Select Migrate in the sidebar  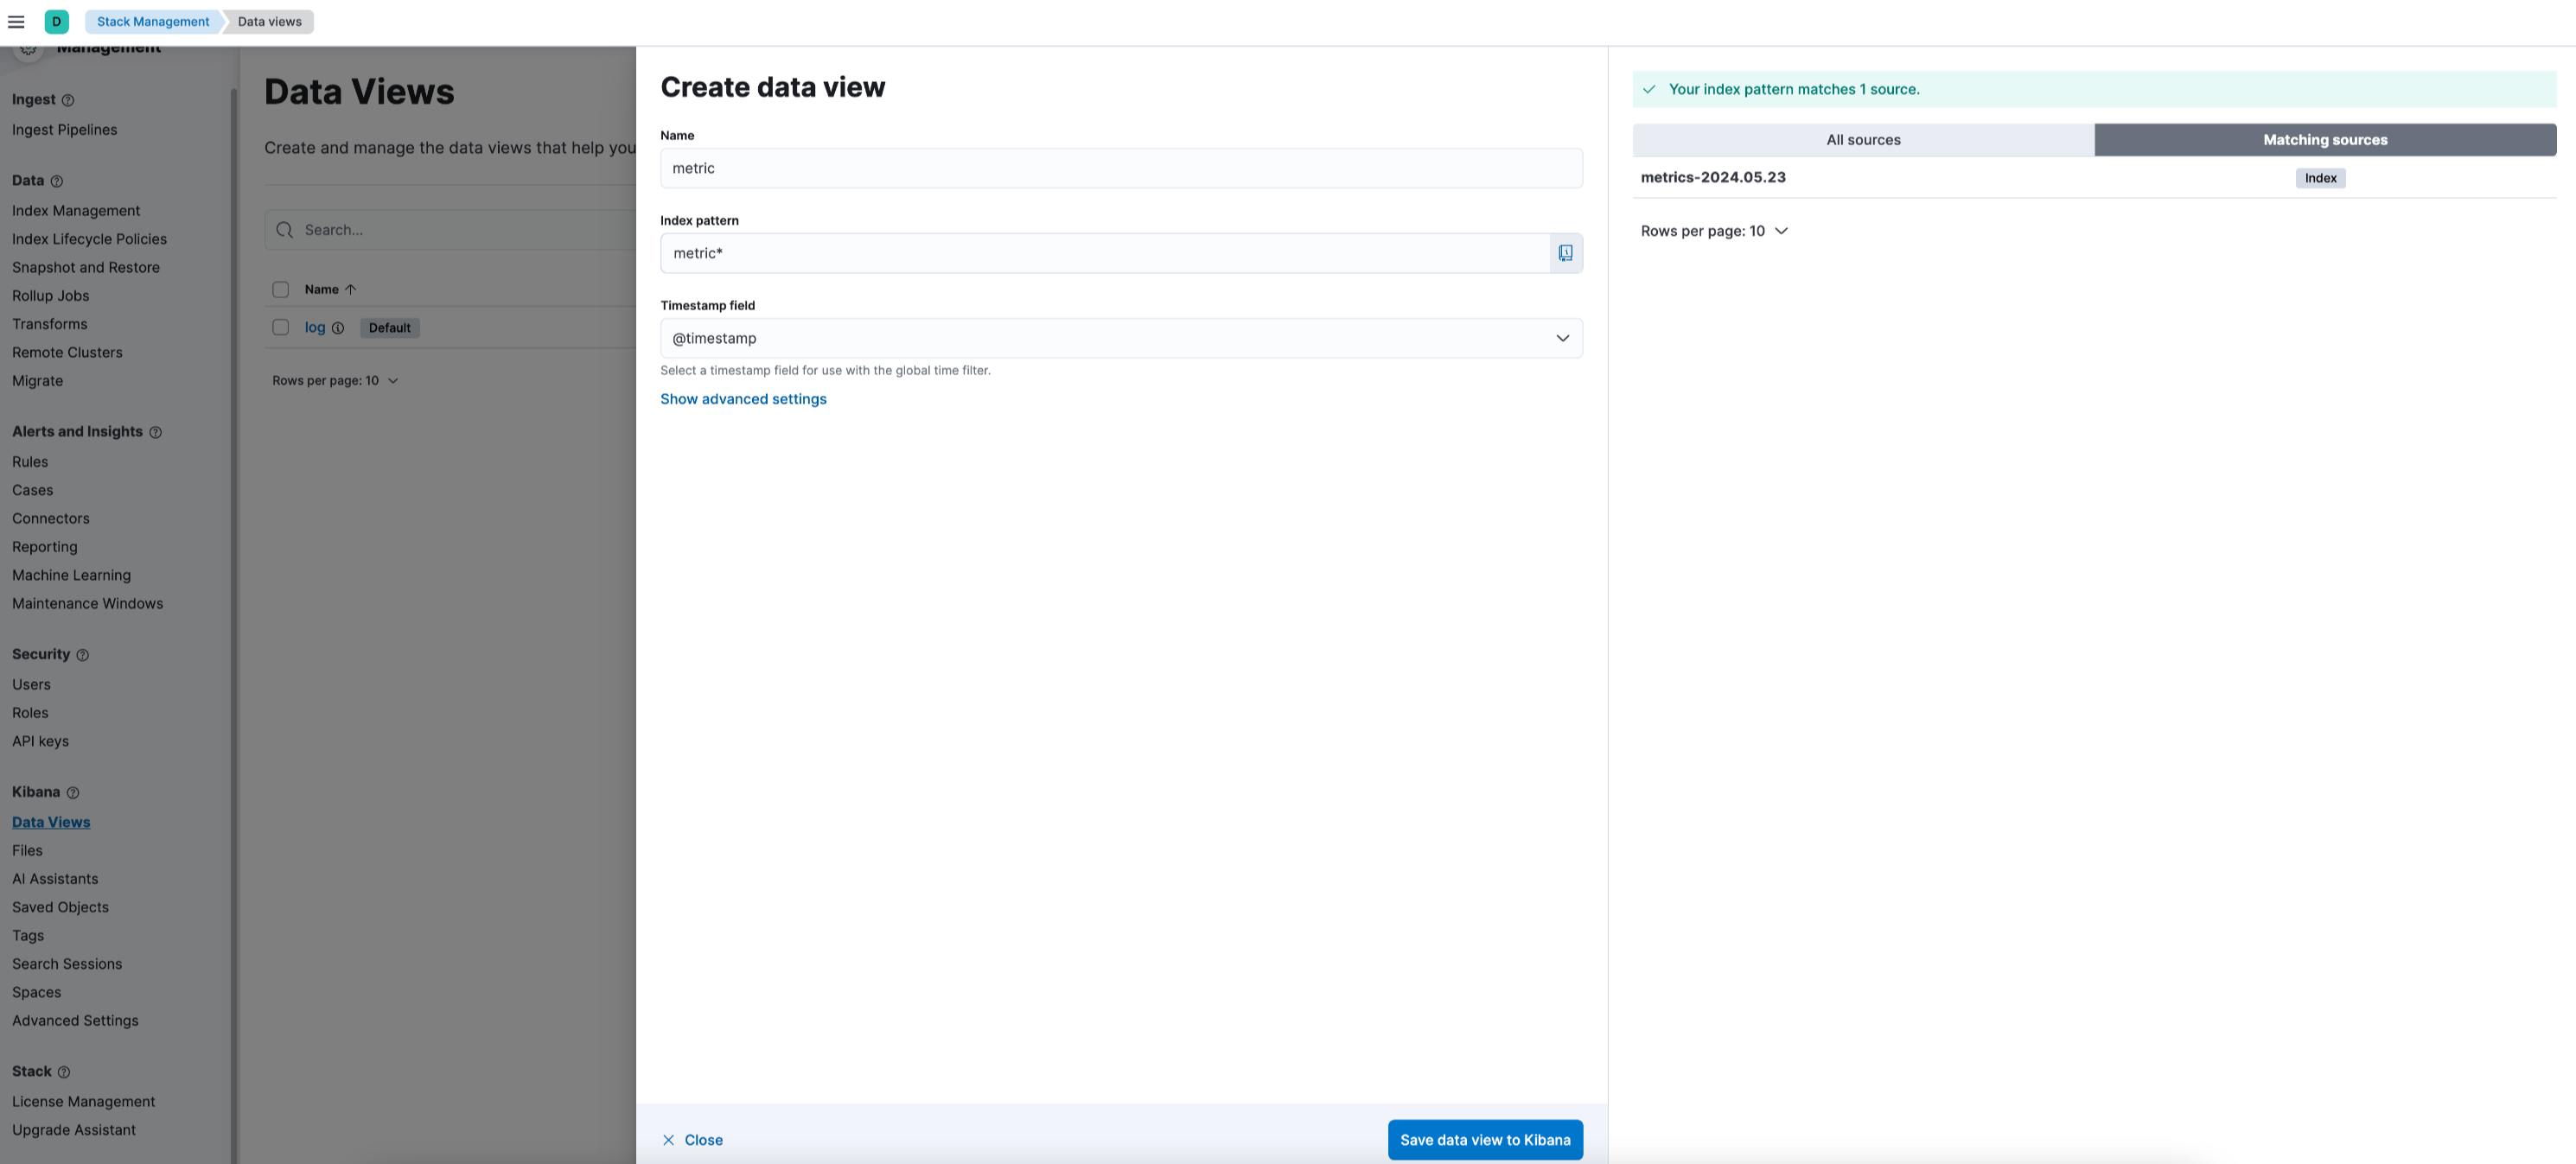[x=37, y=381]
